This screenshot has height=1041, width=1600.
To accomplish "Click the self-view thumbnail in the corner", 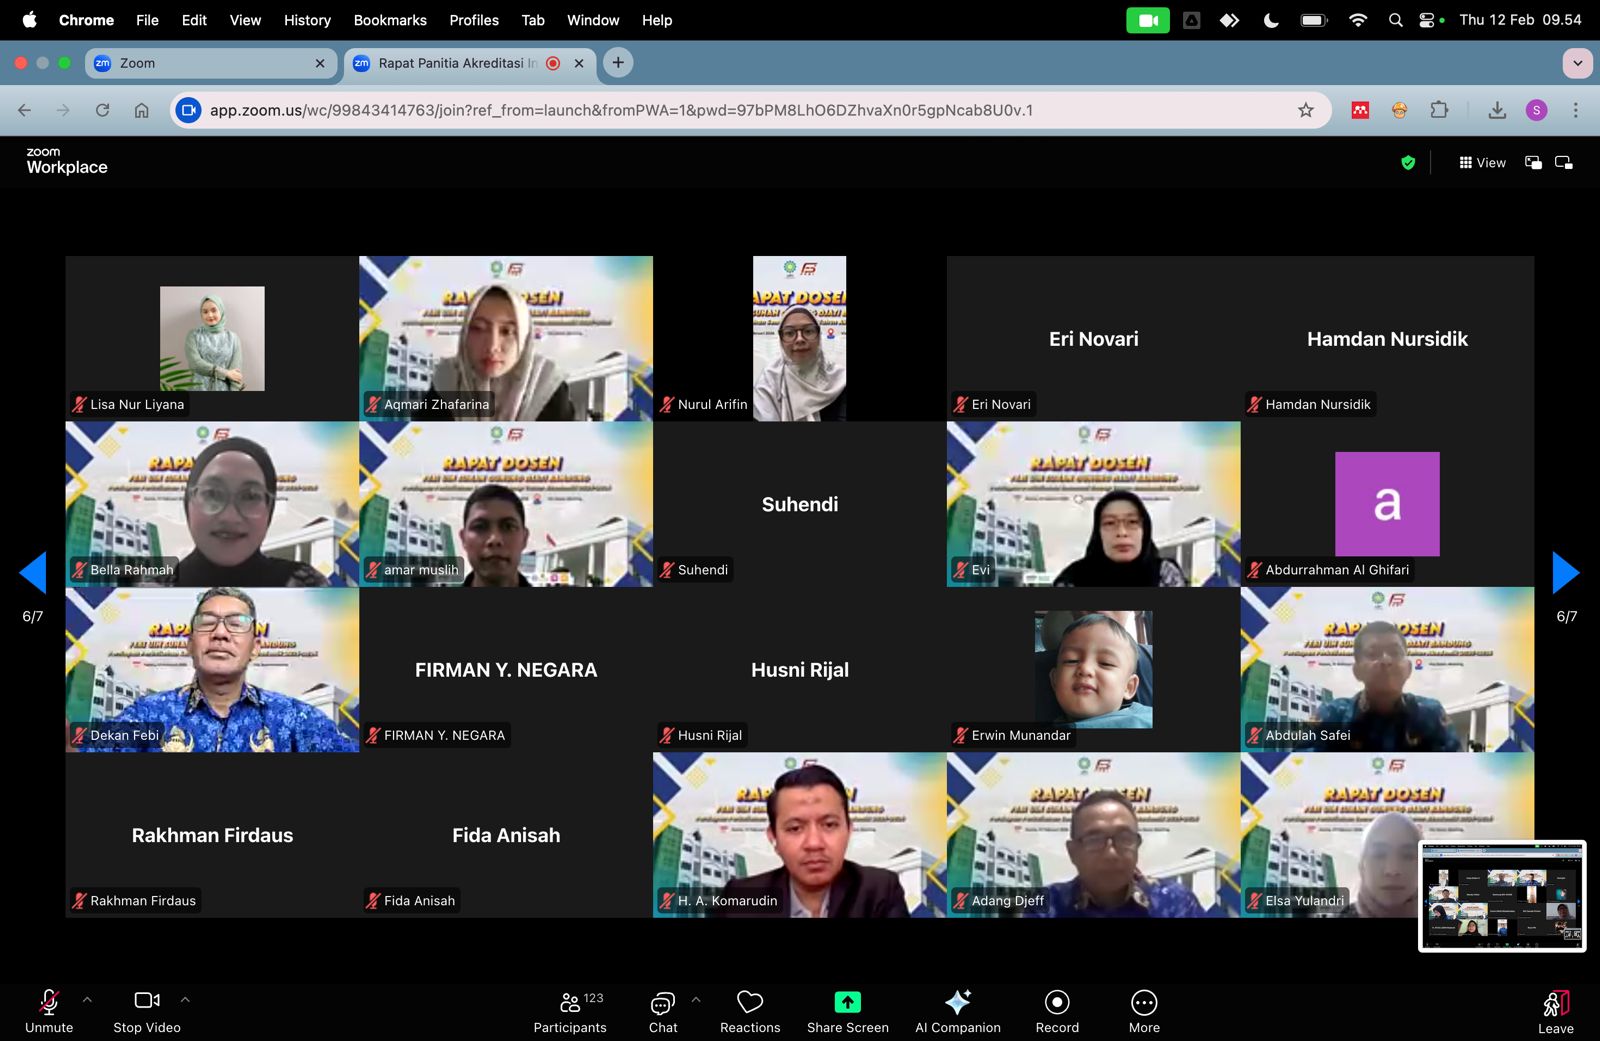I will click(1502, 896).
